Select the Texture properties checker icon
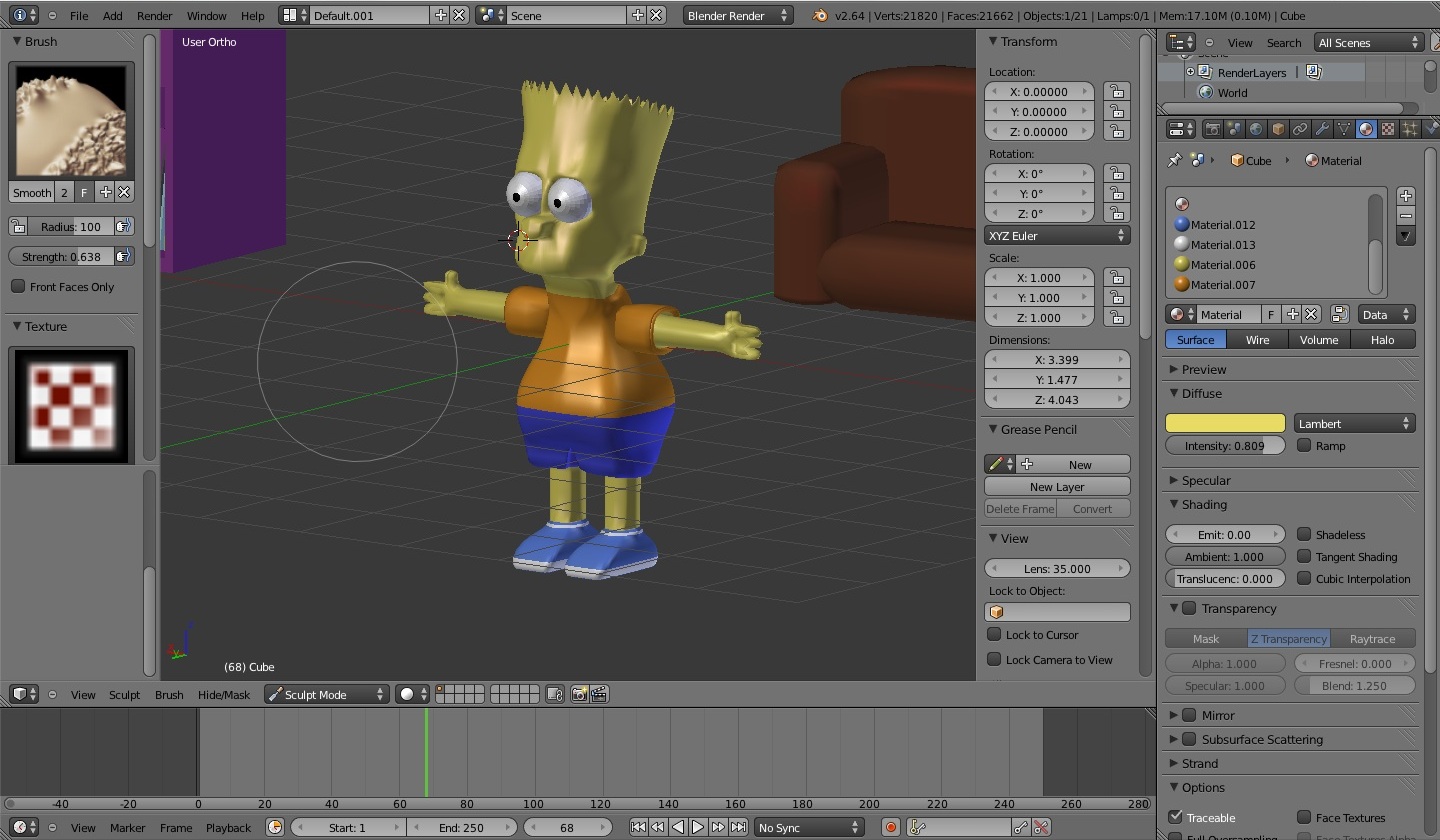Viewport: 1440px width, 840px height. point(1388,129)
